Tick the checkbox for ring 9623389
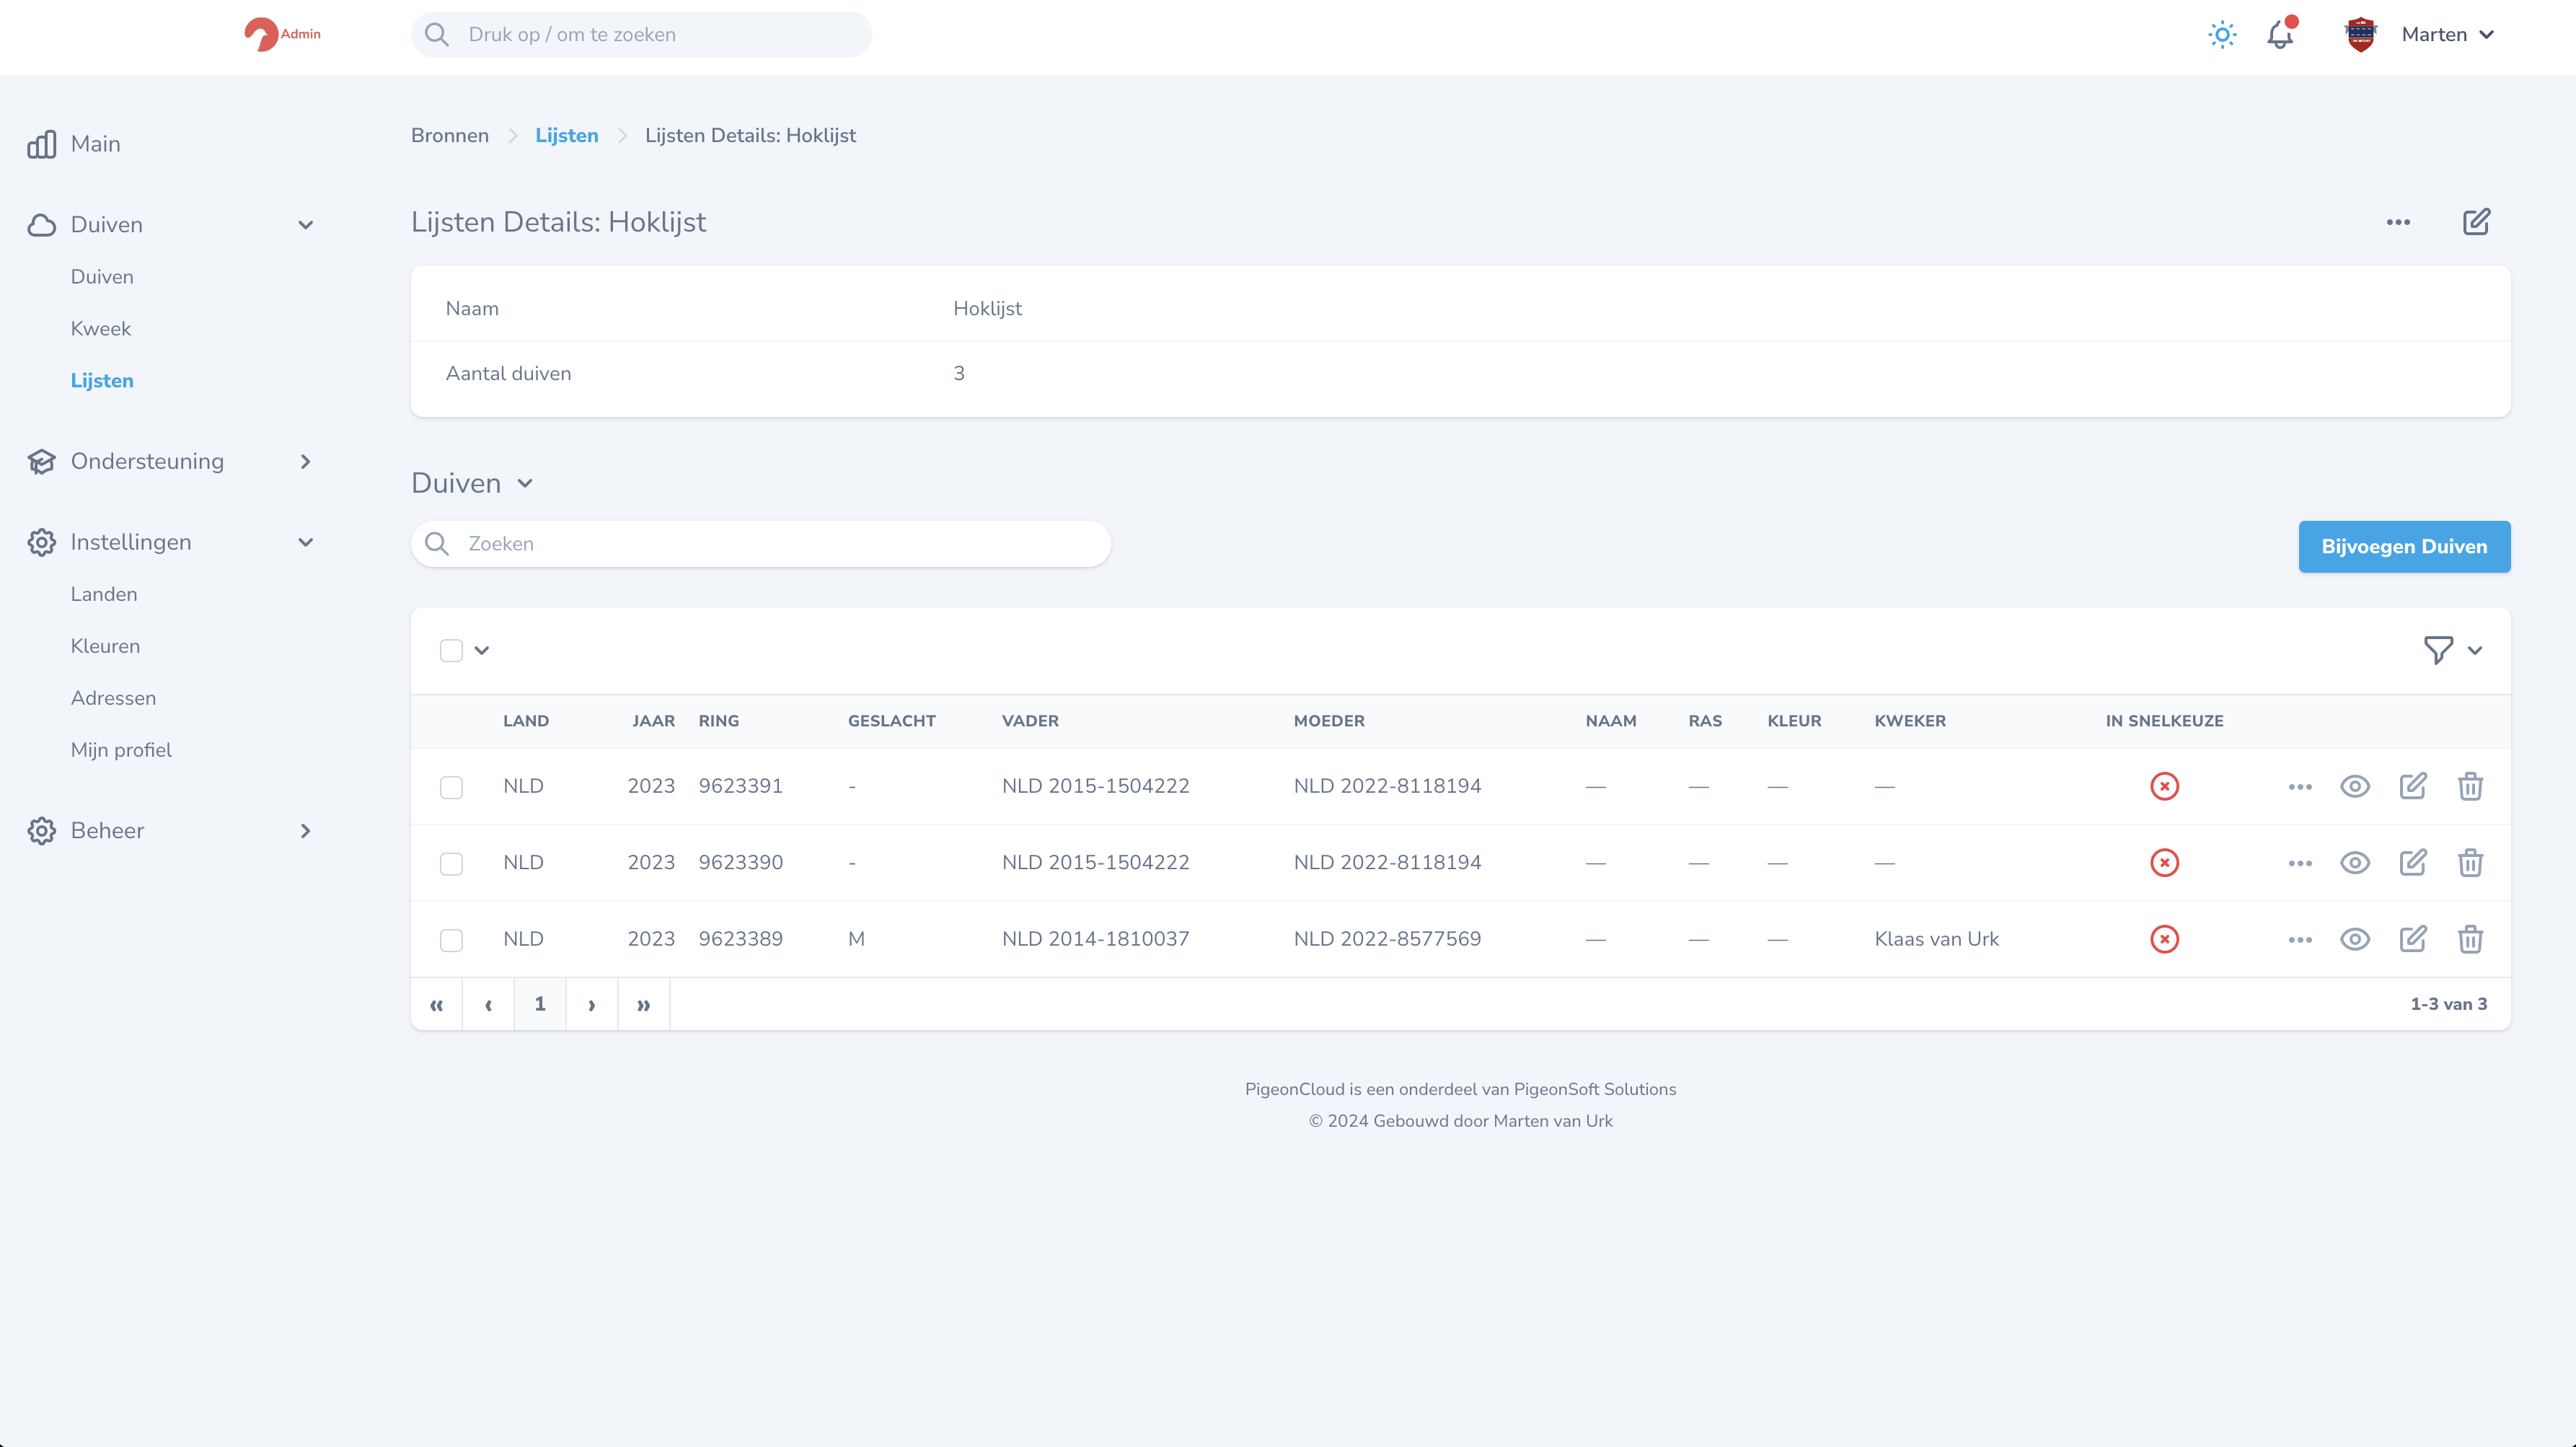This screenshot has height=1447, width=2576. [451, 941]
